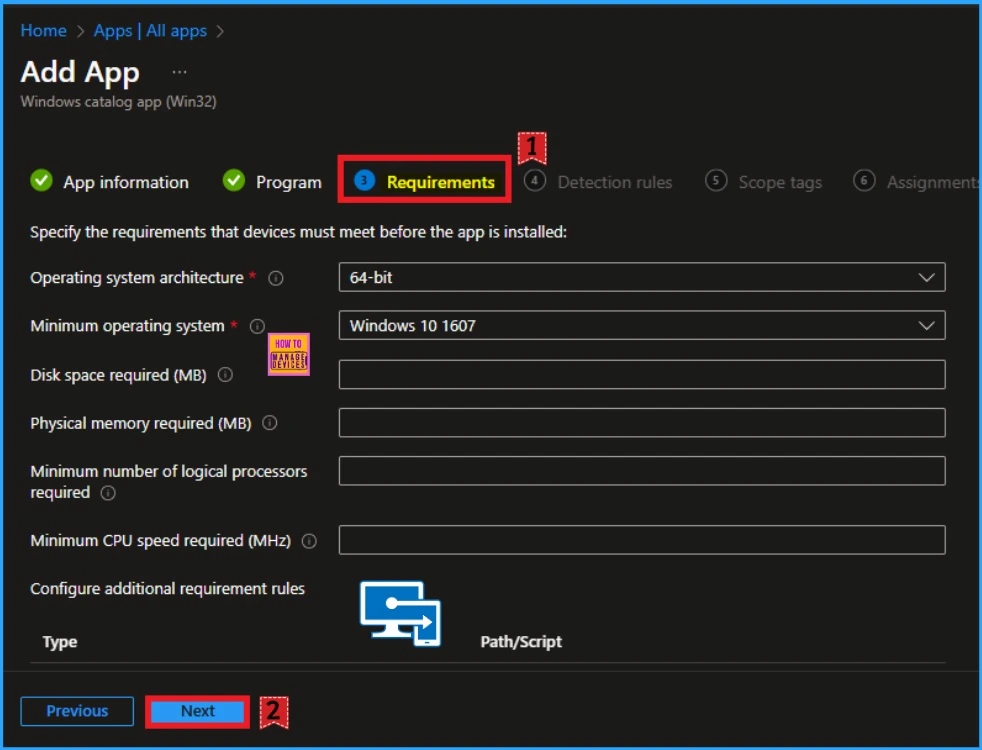Click info icon for Operating system architecture
The height and width of the screenshot is (750, 982).
coord(276,279)
